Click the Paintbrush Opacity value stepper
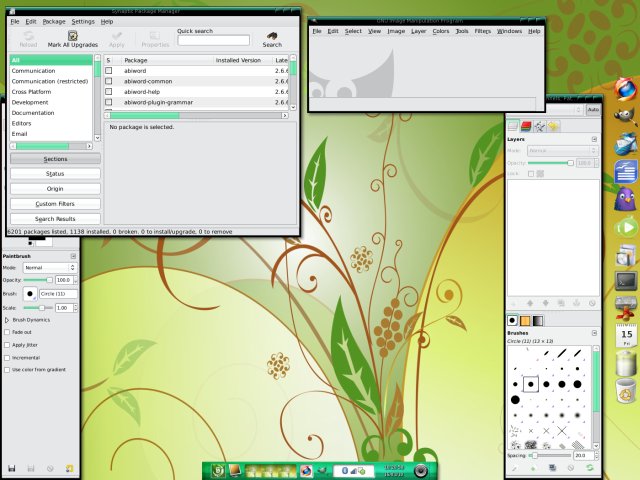This screenshot has height=480, width=640. 76,280
